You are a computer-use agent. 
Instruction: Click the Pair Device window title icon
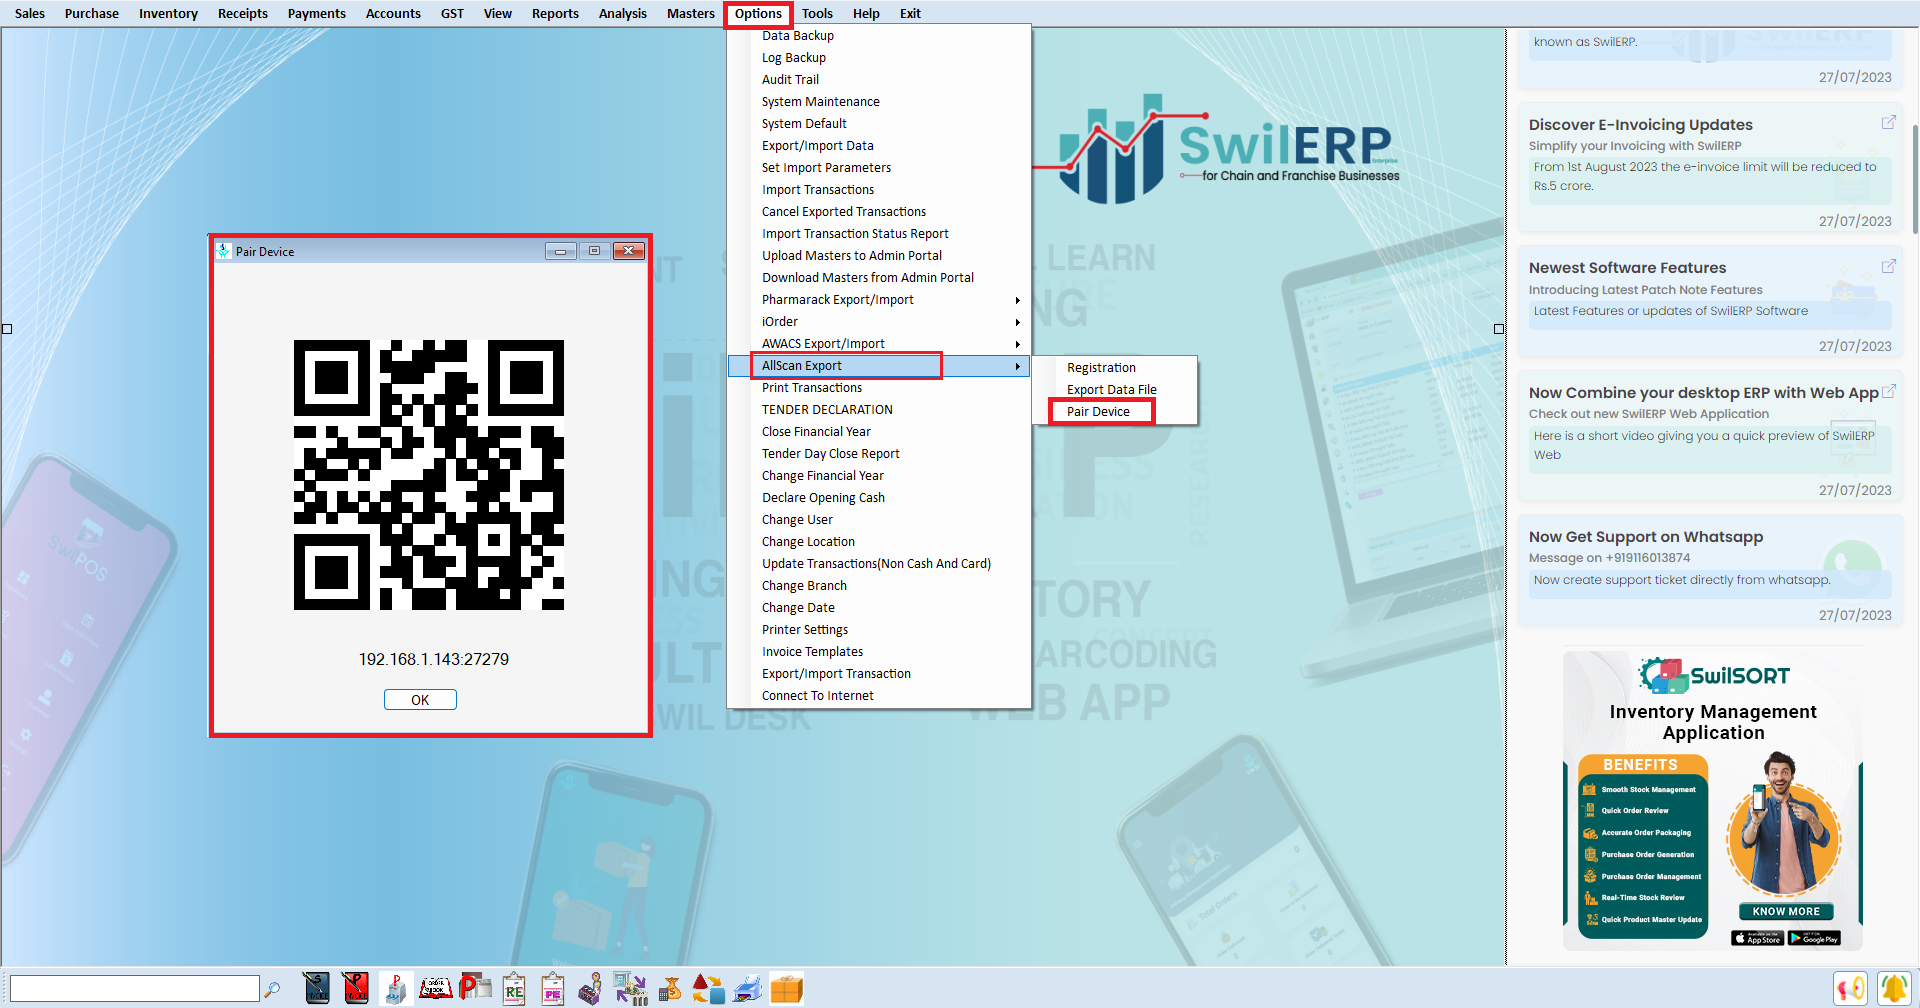[x=223, y=251]
